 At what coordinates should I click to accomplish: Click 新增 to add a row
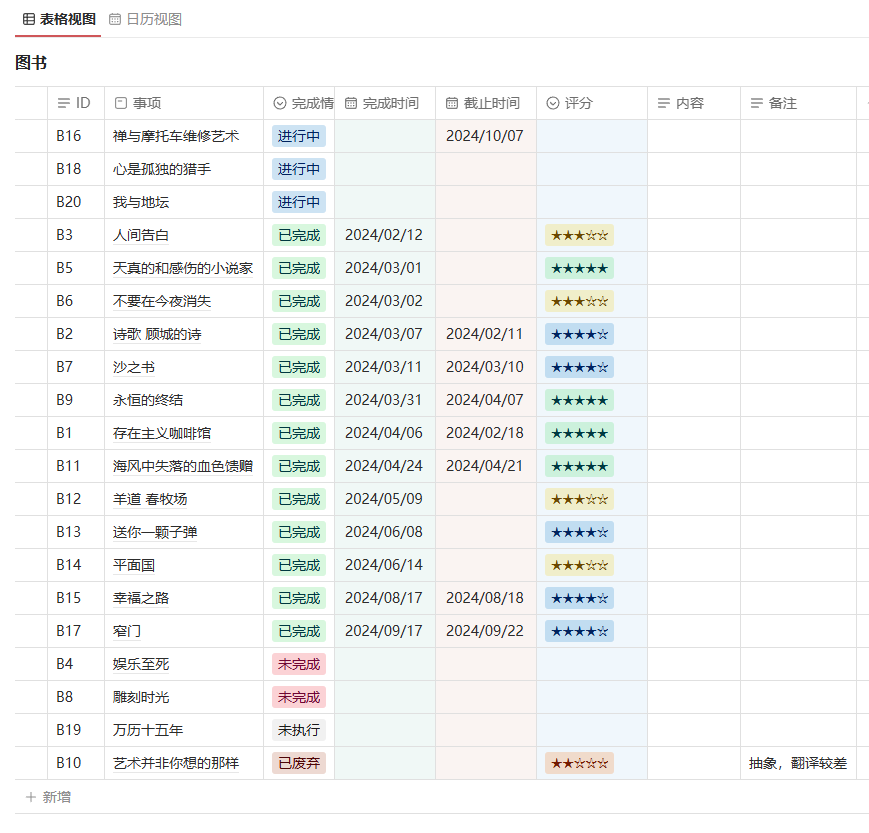coord(48,797)
